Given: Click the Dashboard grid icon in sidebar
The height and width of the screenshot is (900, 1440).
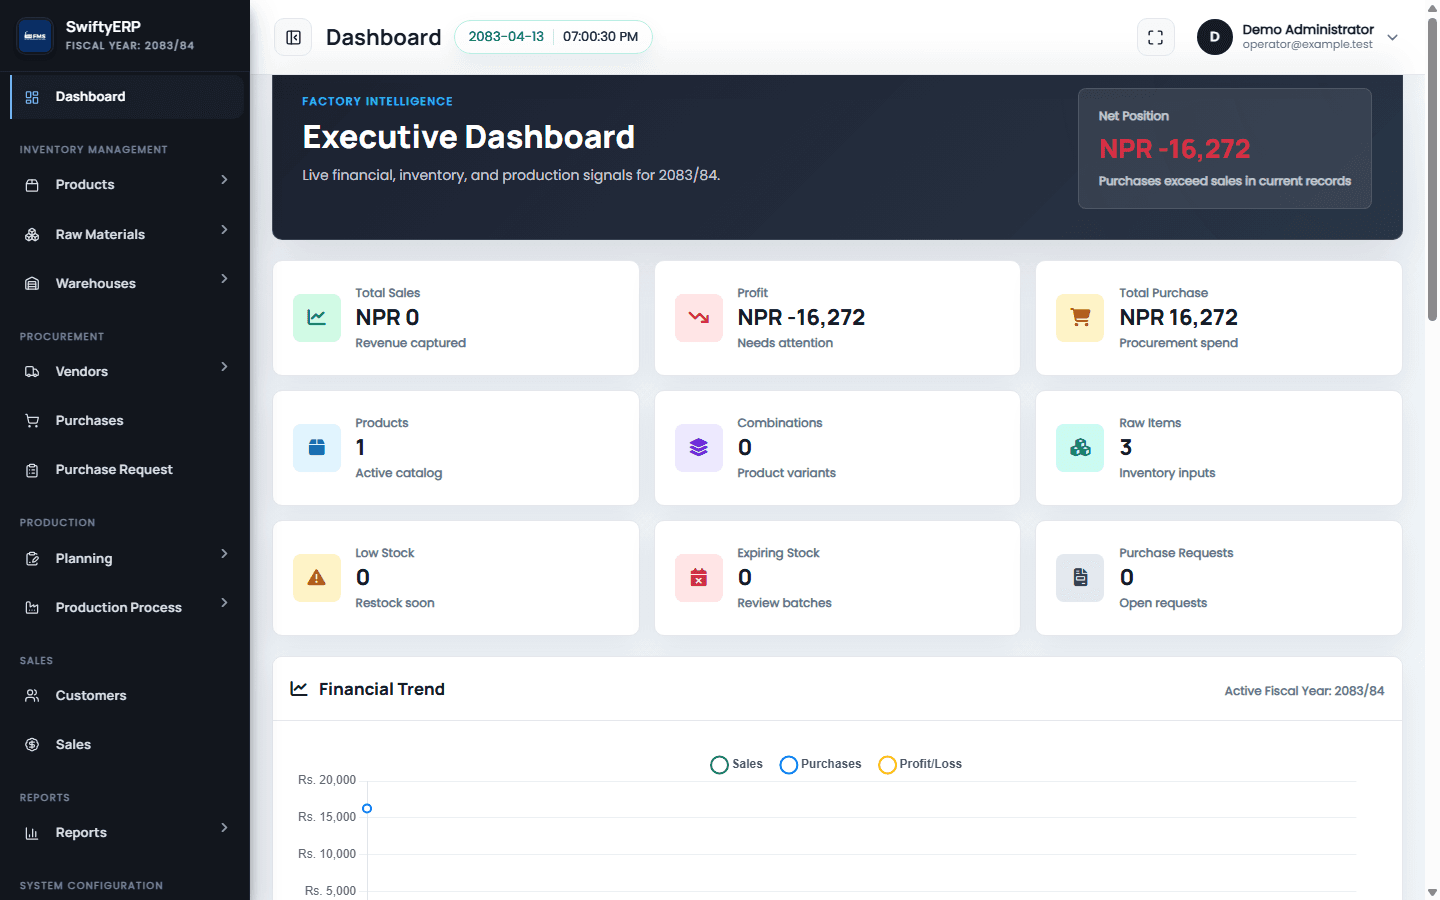Looking at the screenshot, I should coord(32,97).
